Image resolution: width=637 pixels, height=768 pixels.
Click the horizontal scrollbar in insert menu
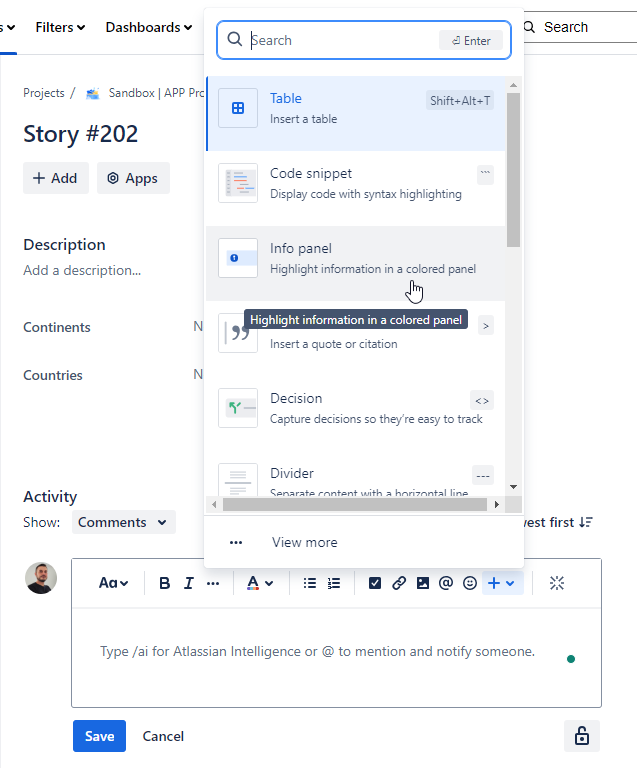point(354,504)
